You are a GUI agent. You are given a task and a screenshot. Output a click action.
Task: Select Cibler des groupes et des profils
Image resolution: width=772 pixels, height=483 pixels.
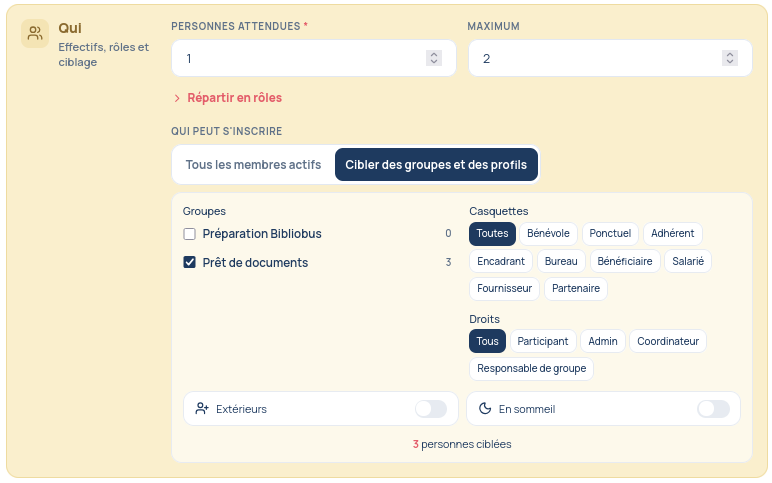(x=436, y=164)
